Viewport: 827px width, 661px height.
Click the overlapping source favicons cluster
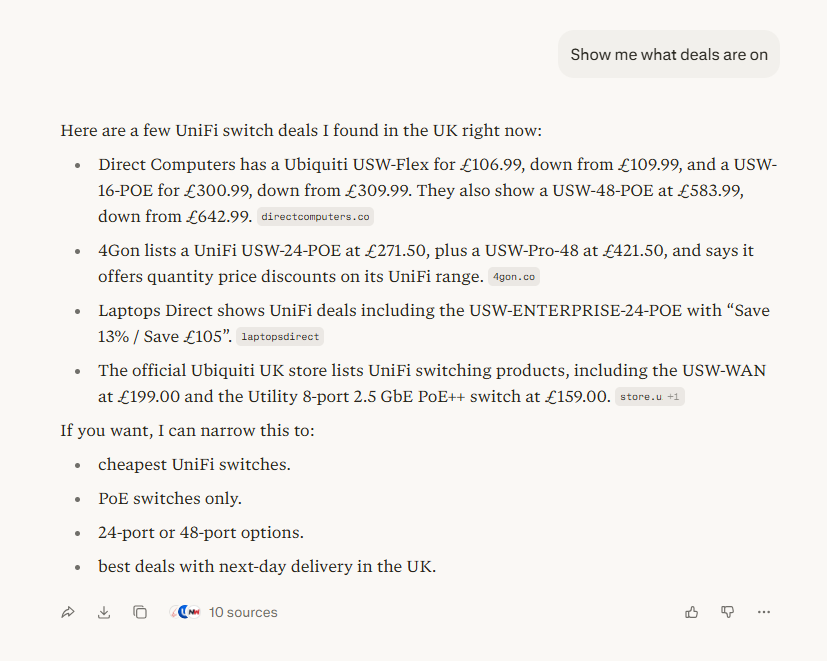coord(185,612)
